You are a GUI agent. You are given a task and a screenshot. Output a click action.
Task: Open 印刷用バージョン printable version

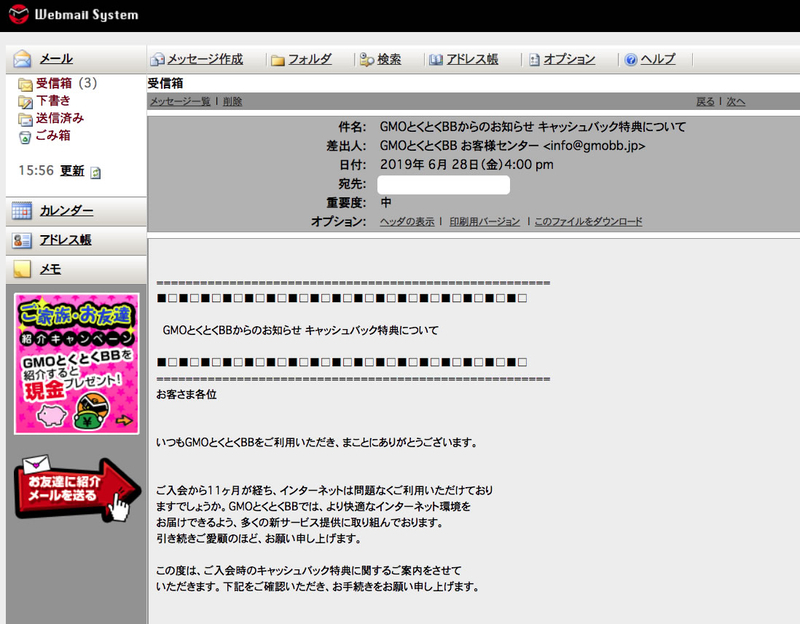[485, 221]
